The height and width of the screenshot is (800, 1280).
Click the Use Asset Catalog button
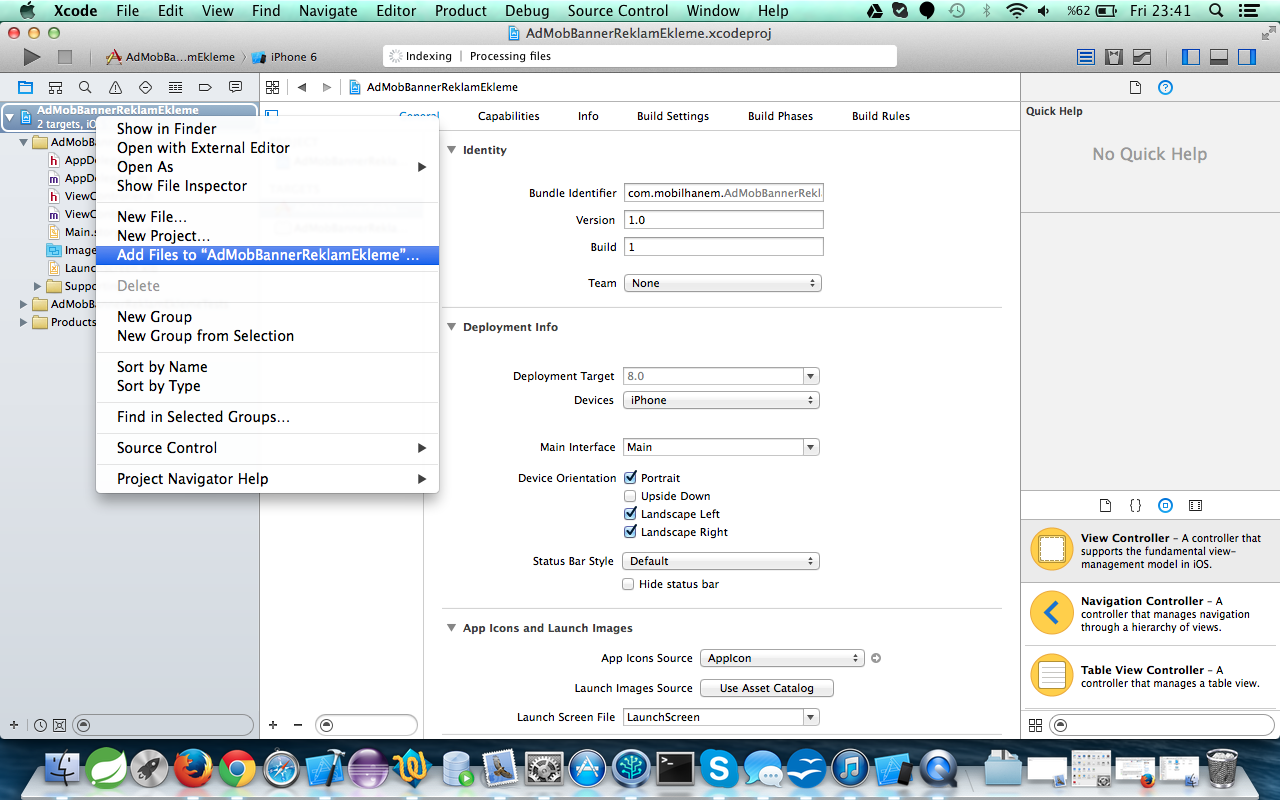(767, 688)
